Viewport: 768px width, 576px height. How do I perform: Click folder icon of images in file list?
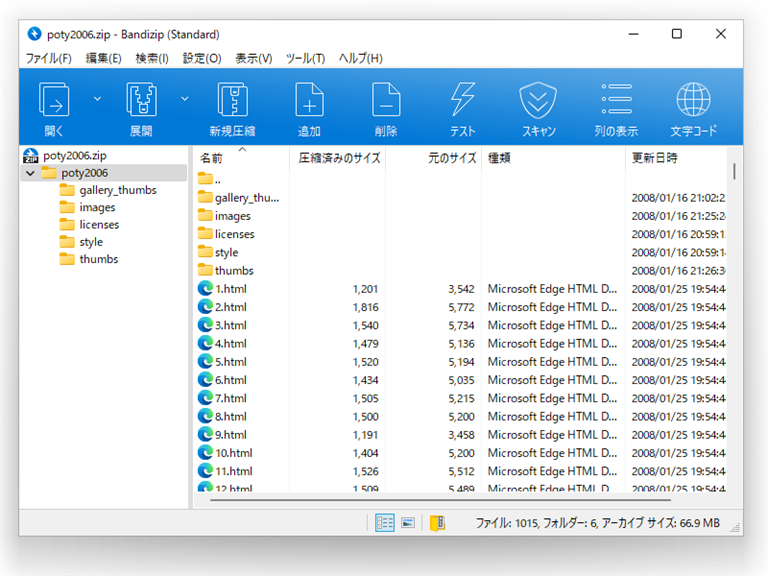[x=205, y=215]
